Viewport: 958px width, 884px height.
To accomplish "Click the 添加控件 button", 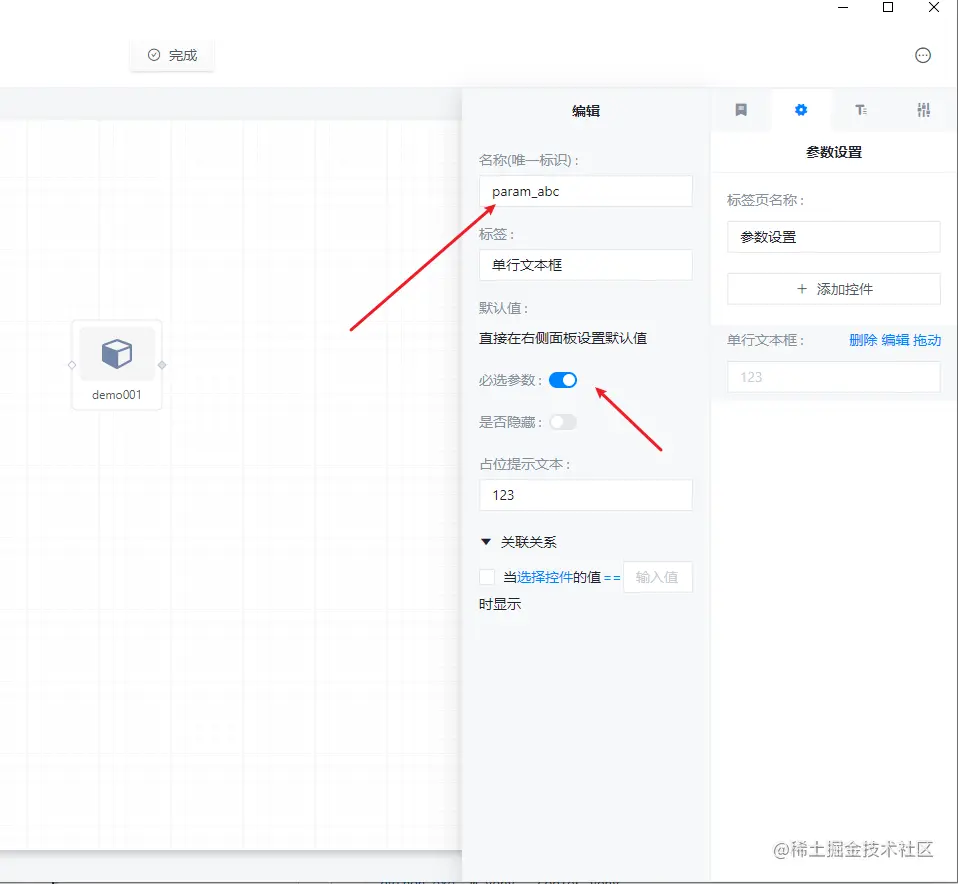I will tap(833, 289).
